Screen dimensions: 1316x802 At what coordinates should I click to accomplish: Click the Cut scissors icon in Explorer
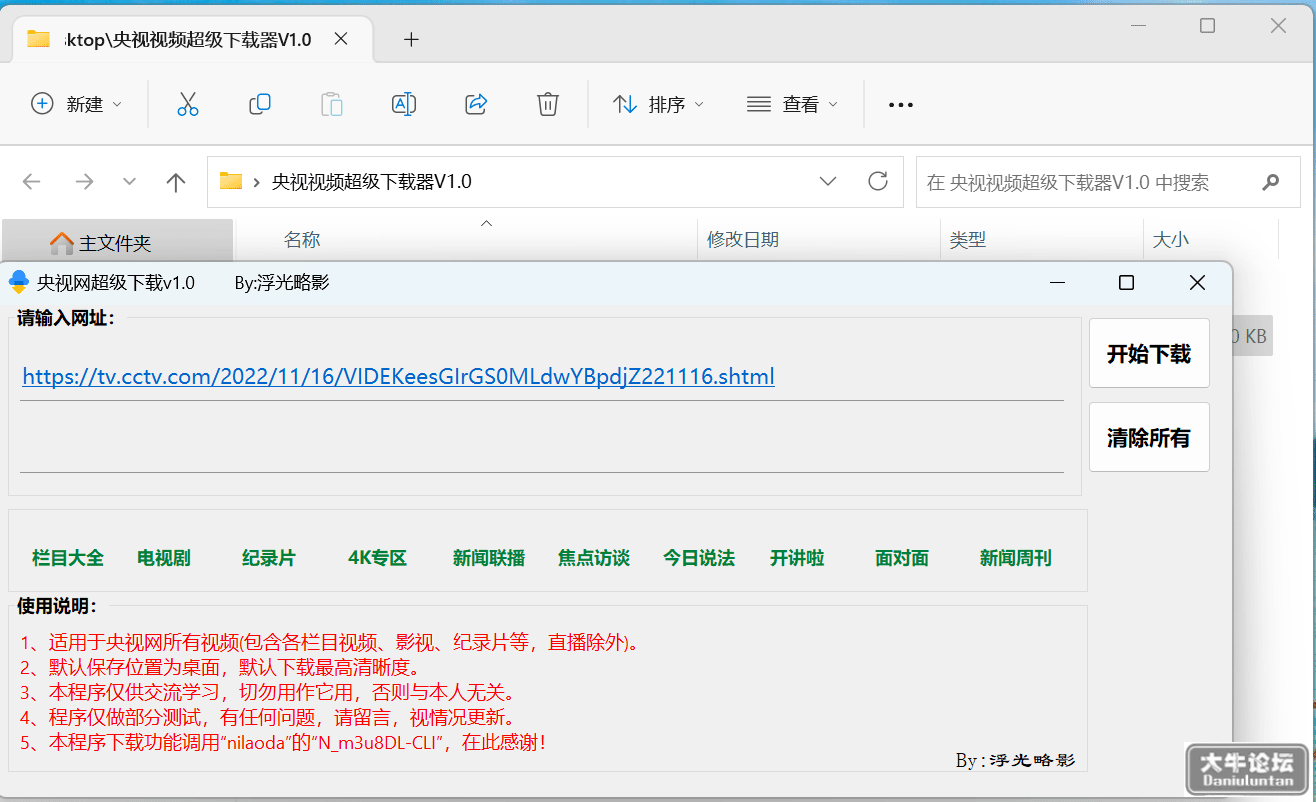188,104
